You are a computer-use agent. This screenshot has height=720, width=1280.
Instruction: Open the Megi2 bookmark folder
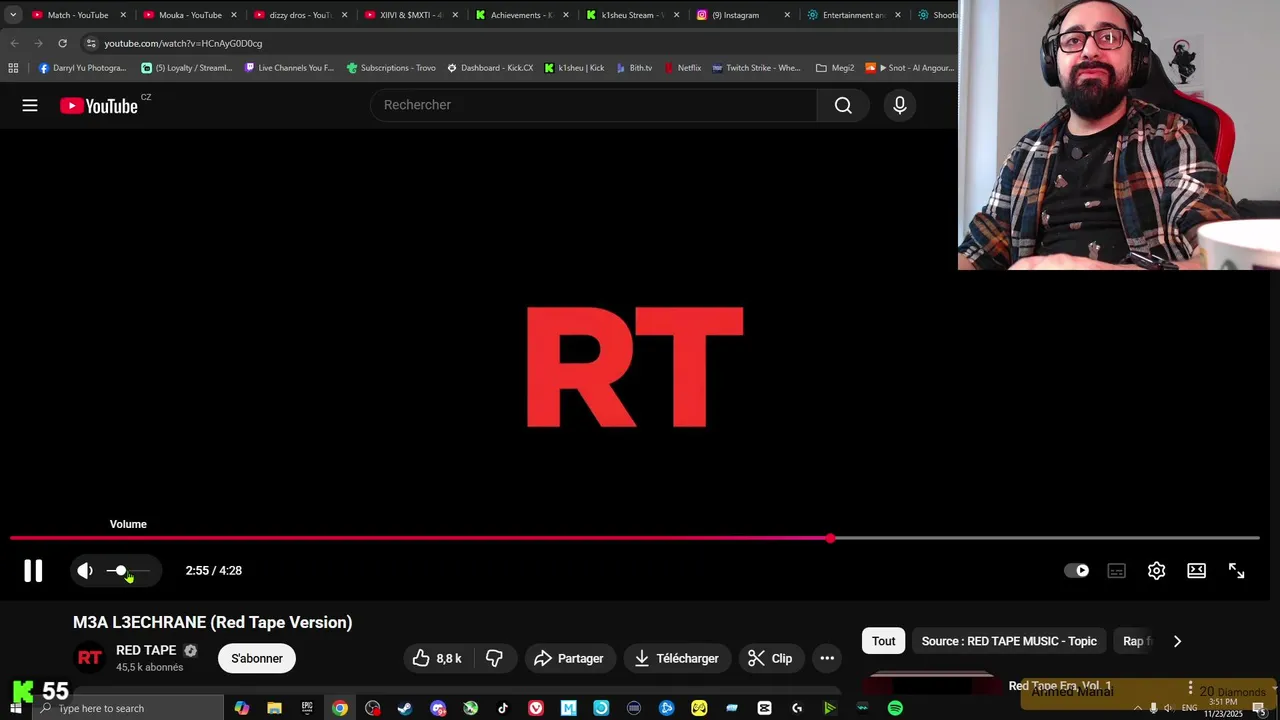(x=835, y=68)
